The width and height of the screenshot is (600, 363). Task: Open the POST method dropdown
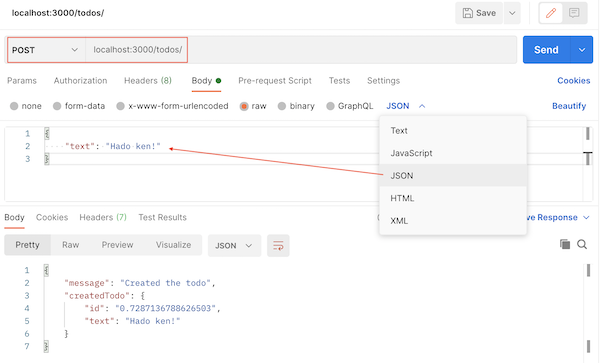(46, 50)
